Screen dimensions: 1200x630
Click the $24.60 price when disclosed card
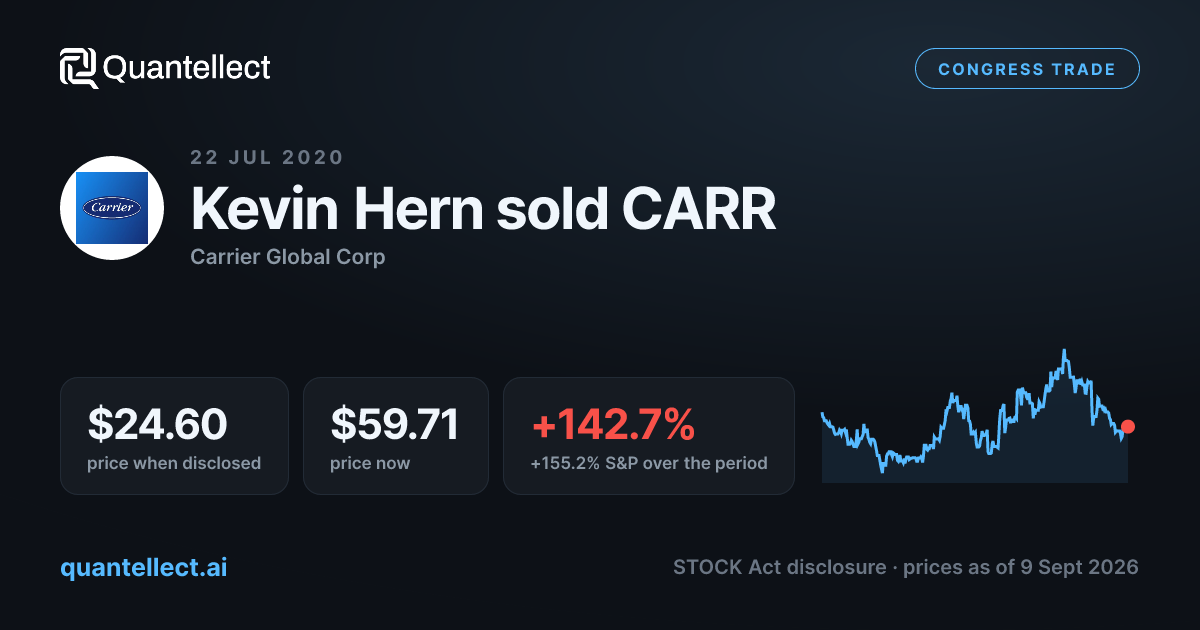pyautogui.click(x=174, y=435)
